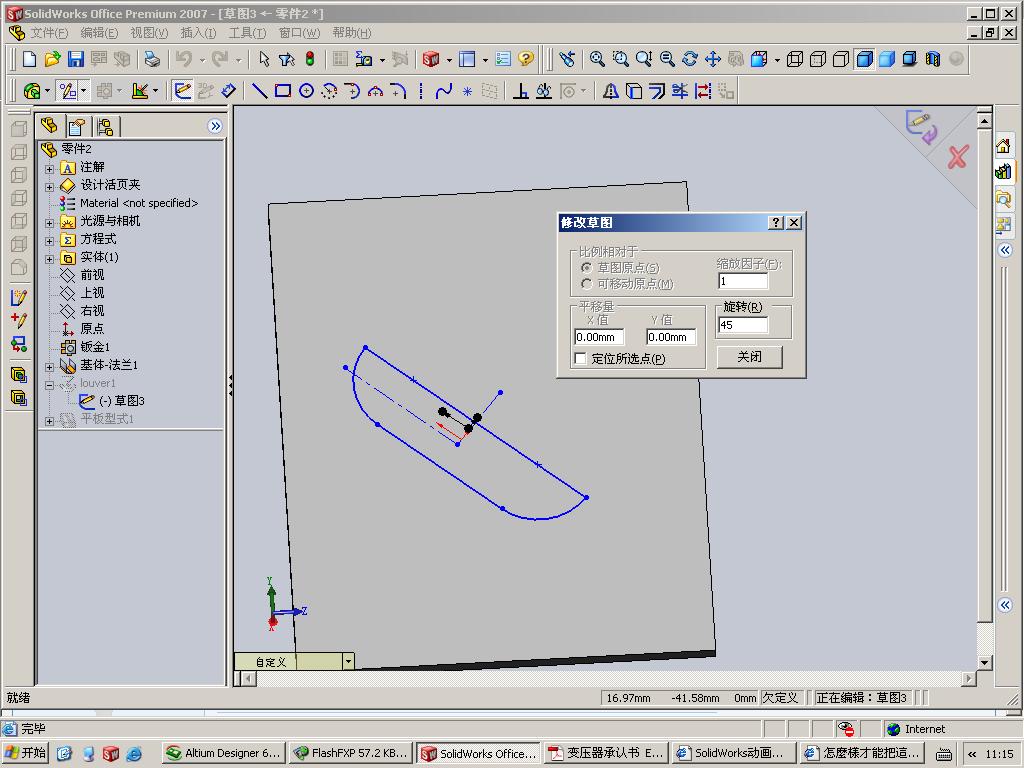1024x768 pixels.
Task: Open the Home icon in task pane
Action: coord(1004,146)
